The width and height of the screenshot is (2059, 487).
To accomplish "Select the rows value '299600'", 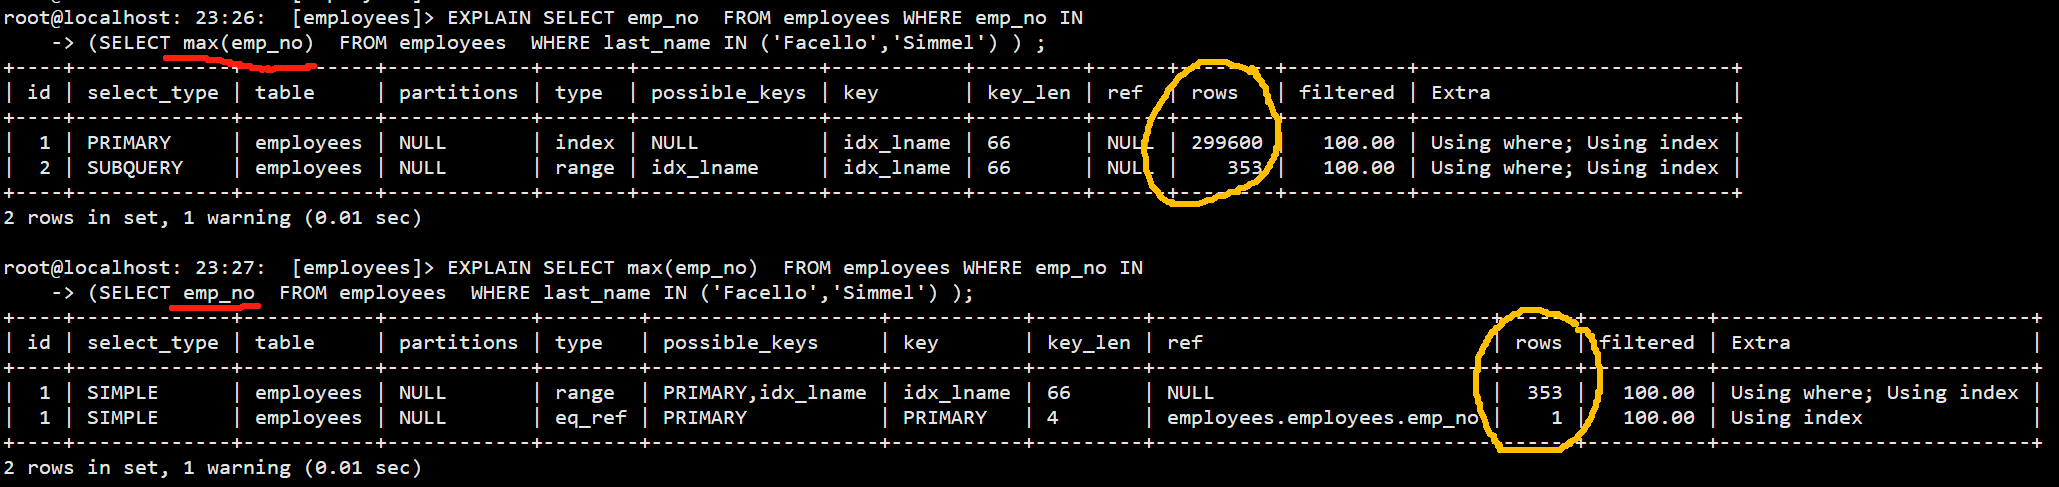I will 1227,143.
